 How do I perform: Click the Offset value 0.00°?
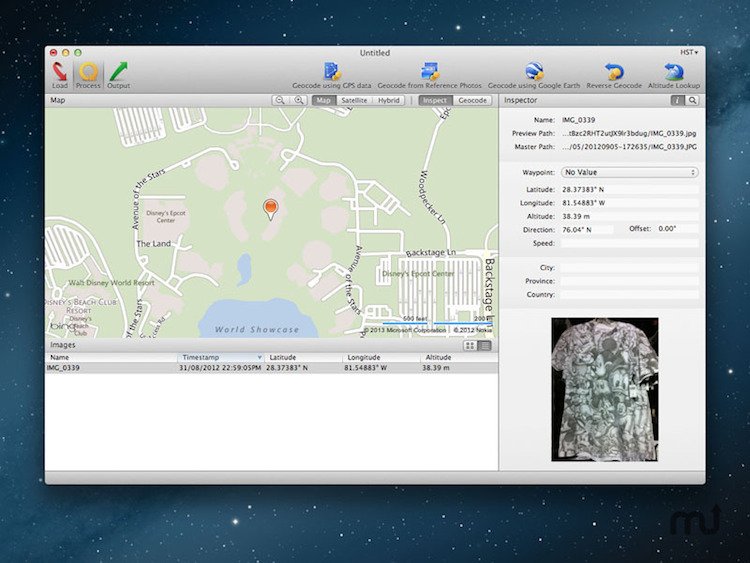677,229
